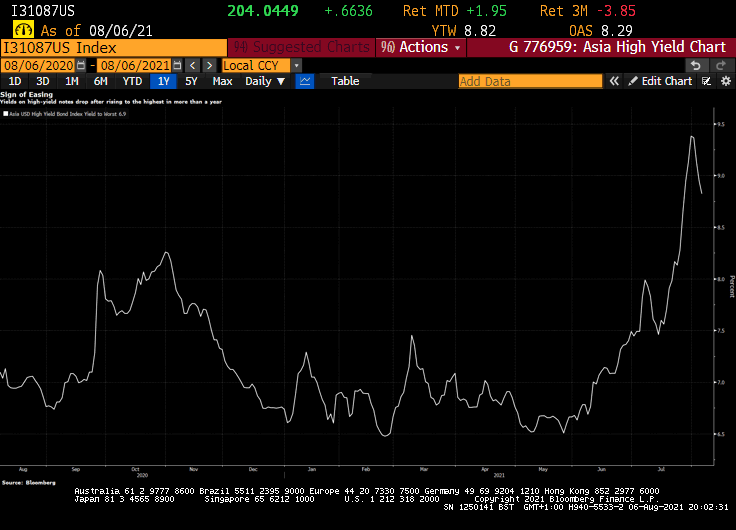Click the start date 08/06/2020 field

[x=39, y=65]
